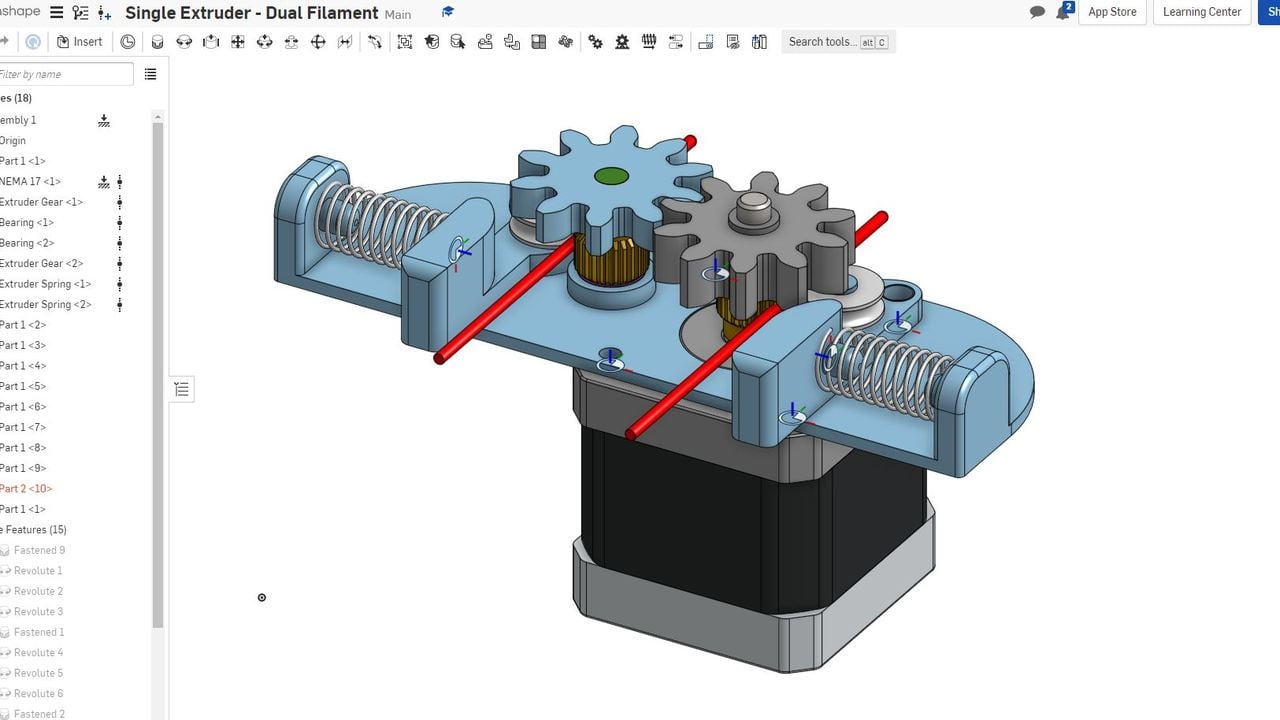This screenshot has height=720, width=1280.
Task: Click the Filter by name field
Action: (x=65, y=73)
